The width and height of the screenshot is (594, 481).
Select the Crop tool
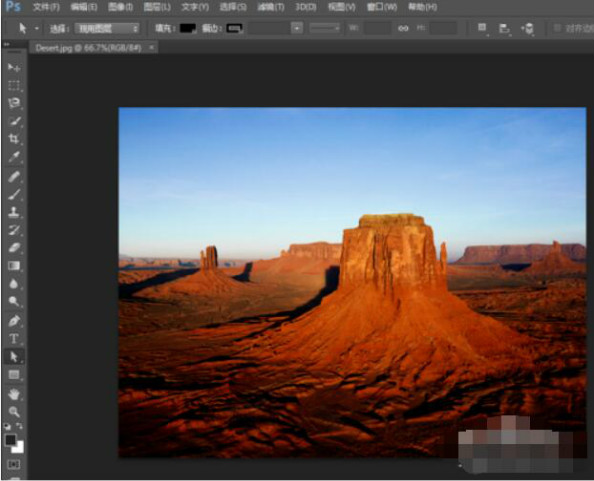click(14, 139)
